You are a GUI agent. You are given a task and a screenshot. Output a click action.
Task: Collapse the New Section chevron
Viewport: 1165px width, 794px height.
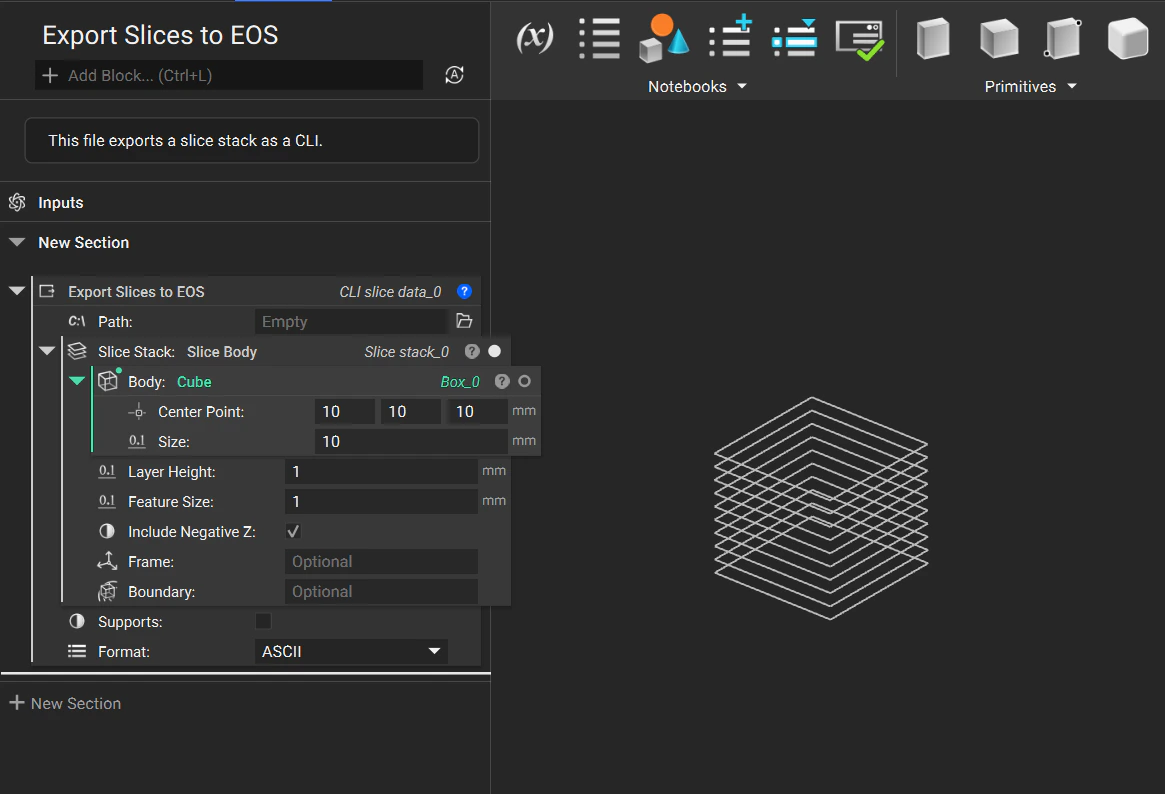tap(16, 242)
